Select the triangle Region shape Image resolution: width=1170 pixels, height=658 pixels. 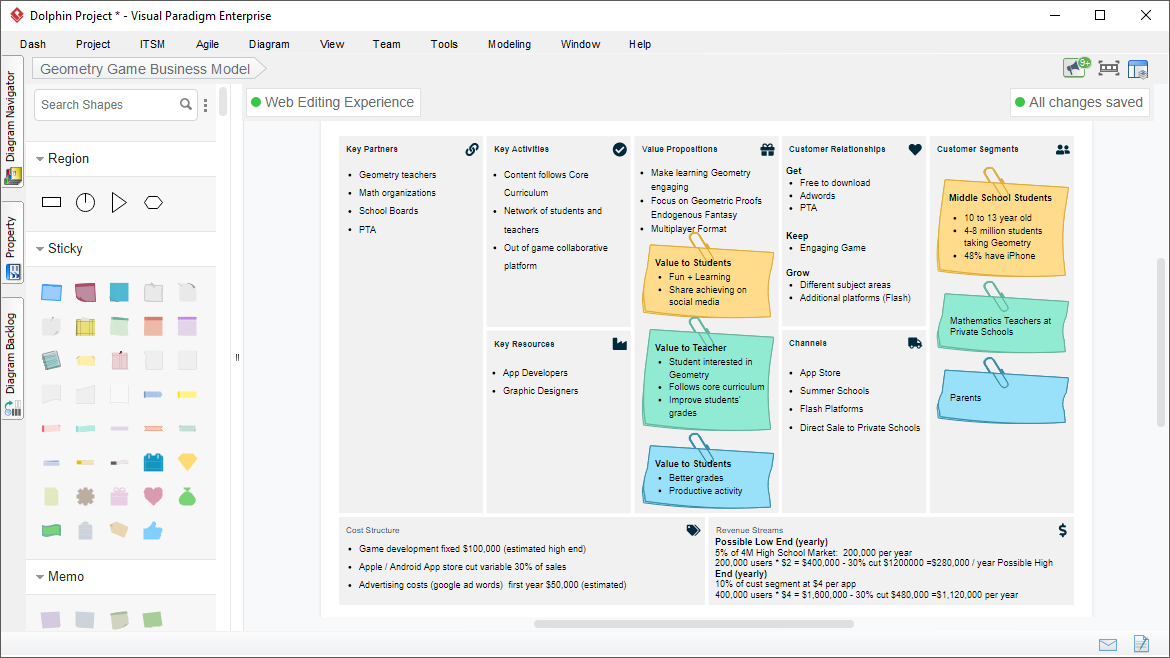pos(119,201)
